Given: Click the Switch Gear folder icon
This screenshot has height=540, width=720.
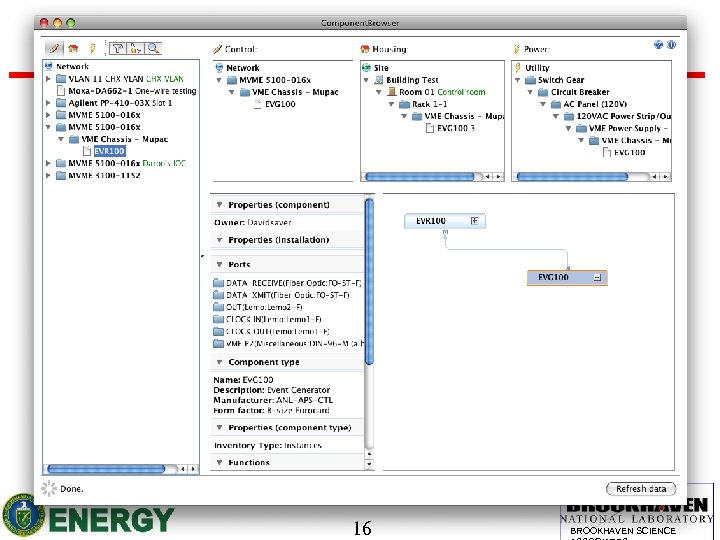Looking at the screenshot, I should (530, 80).
